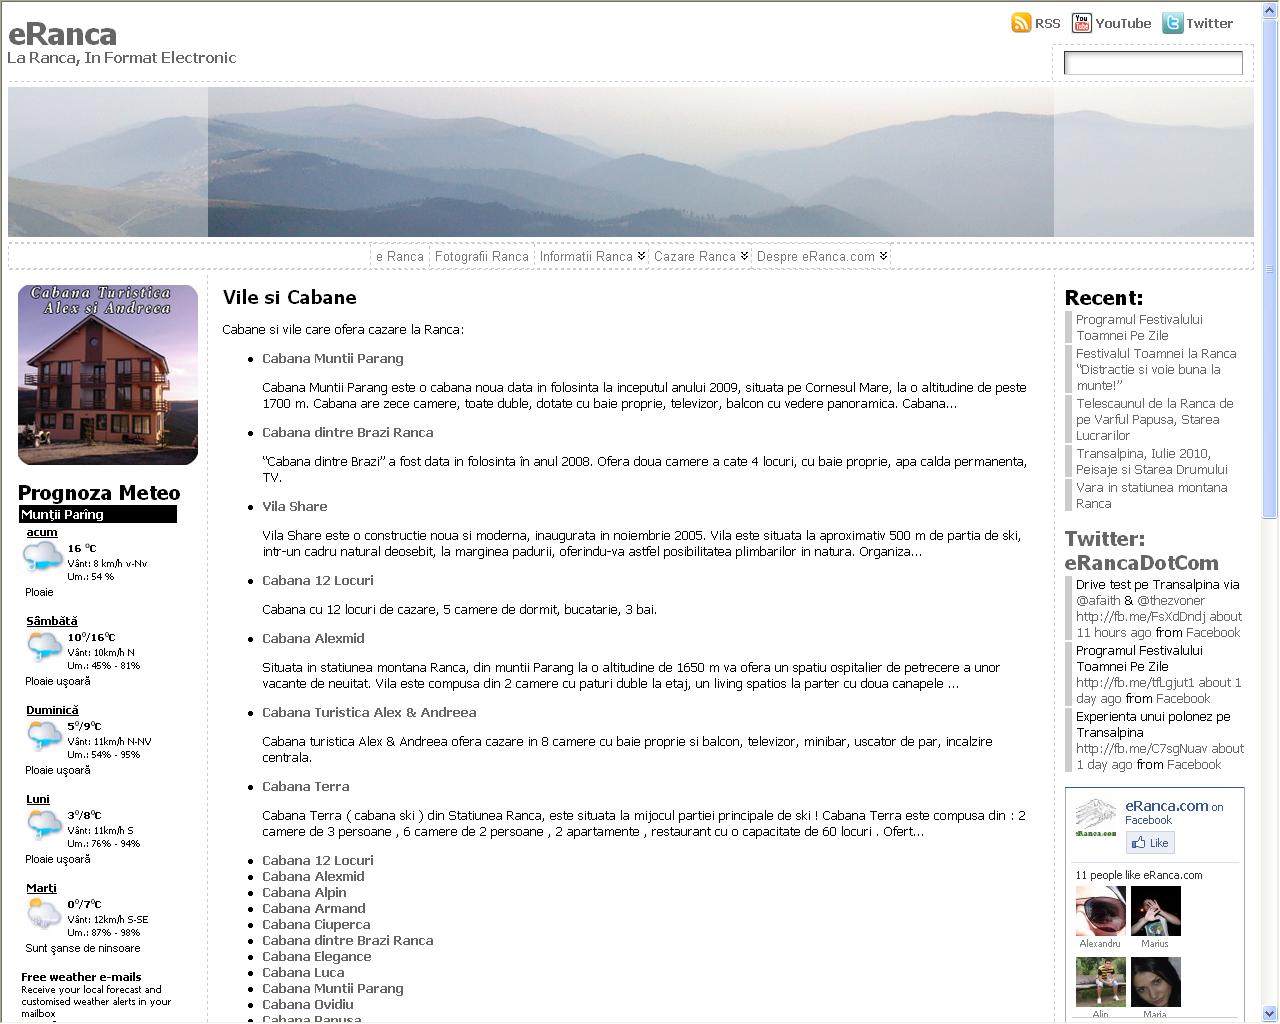The width and height of the screenshot is (1280, 1024).
Task: Open the eRancaDotCom Twitter heading link
Action: [1141, 562]
